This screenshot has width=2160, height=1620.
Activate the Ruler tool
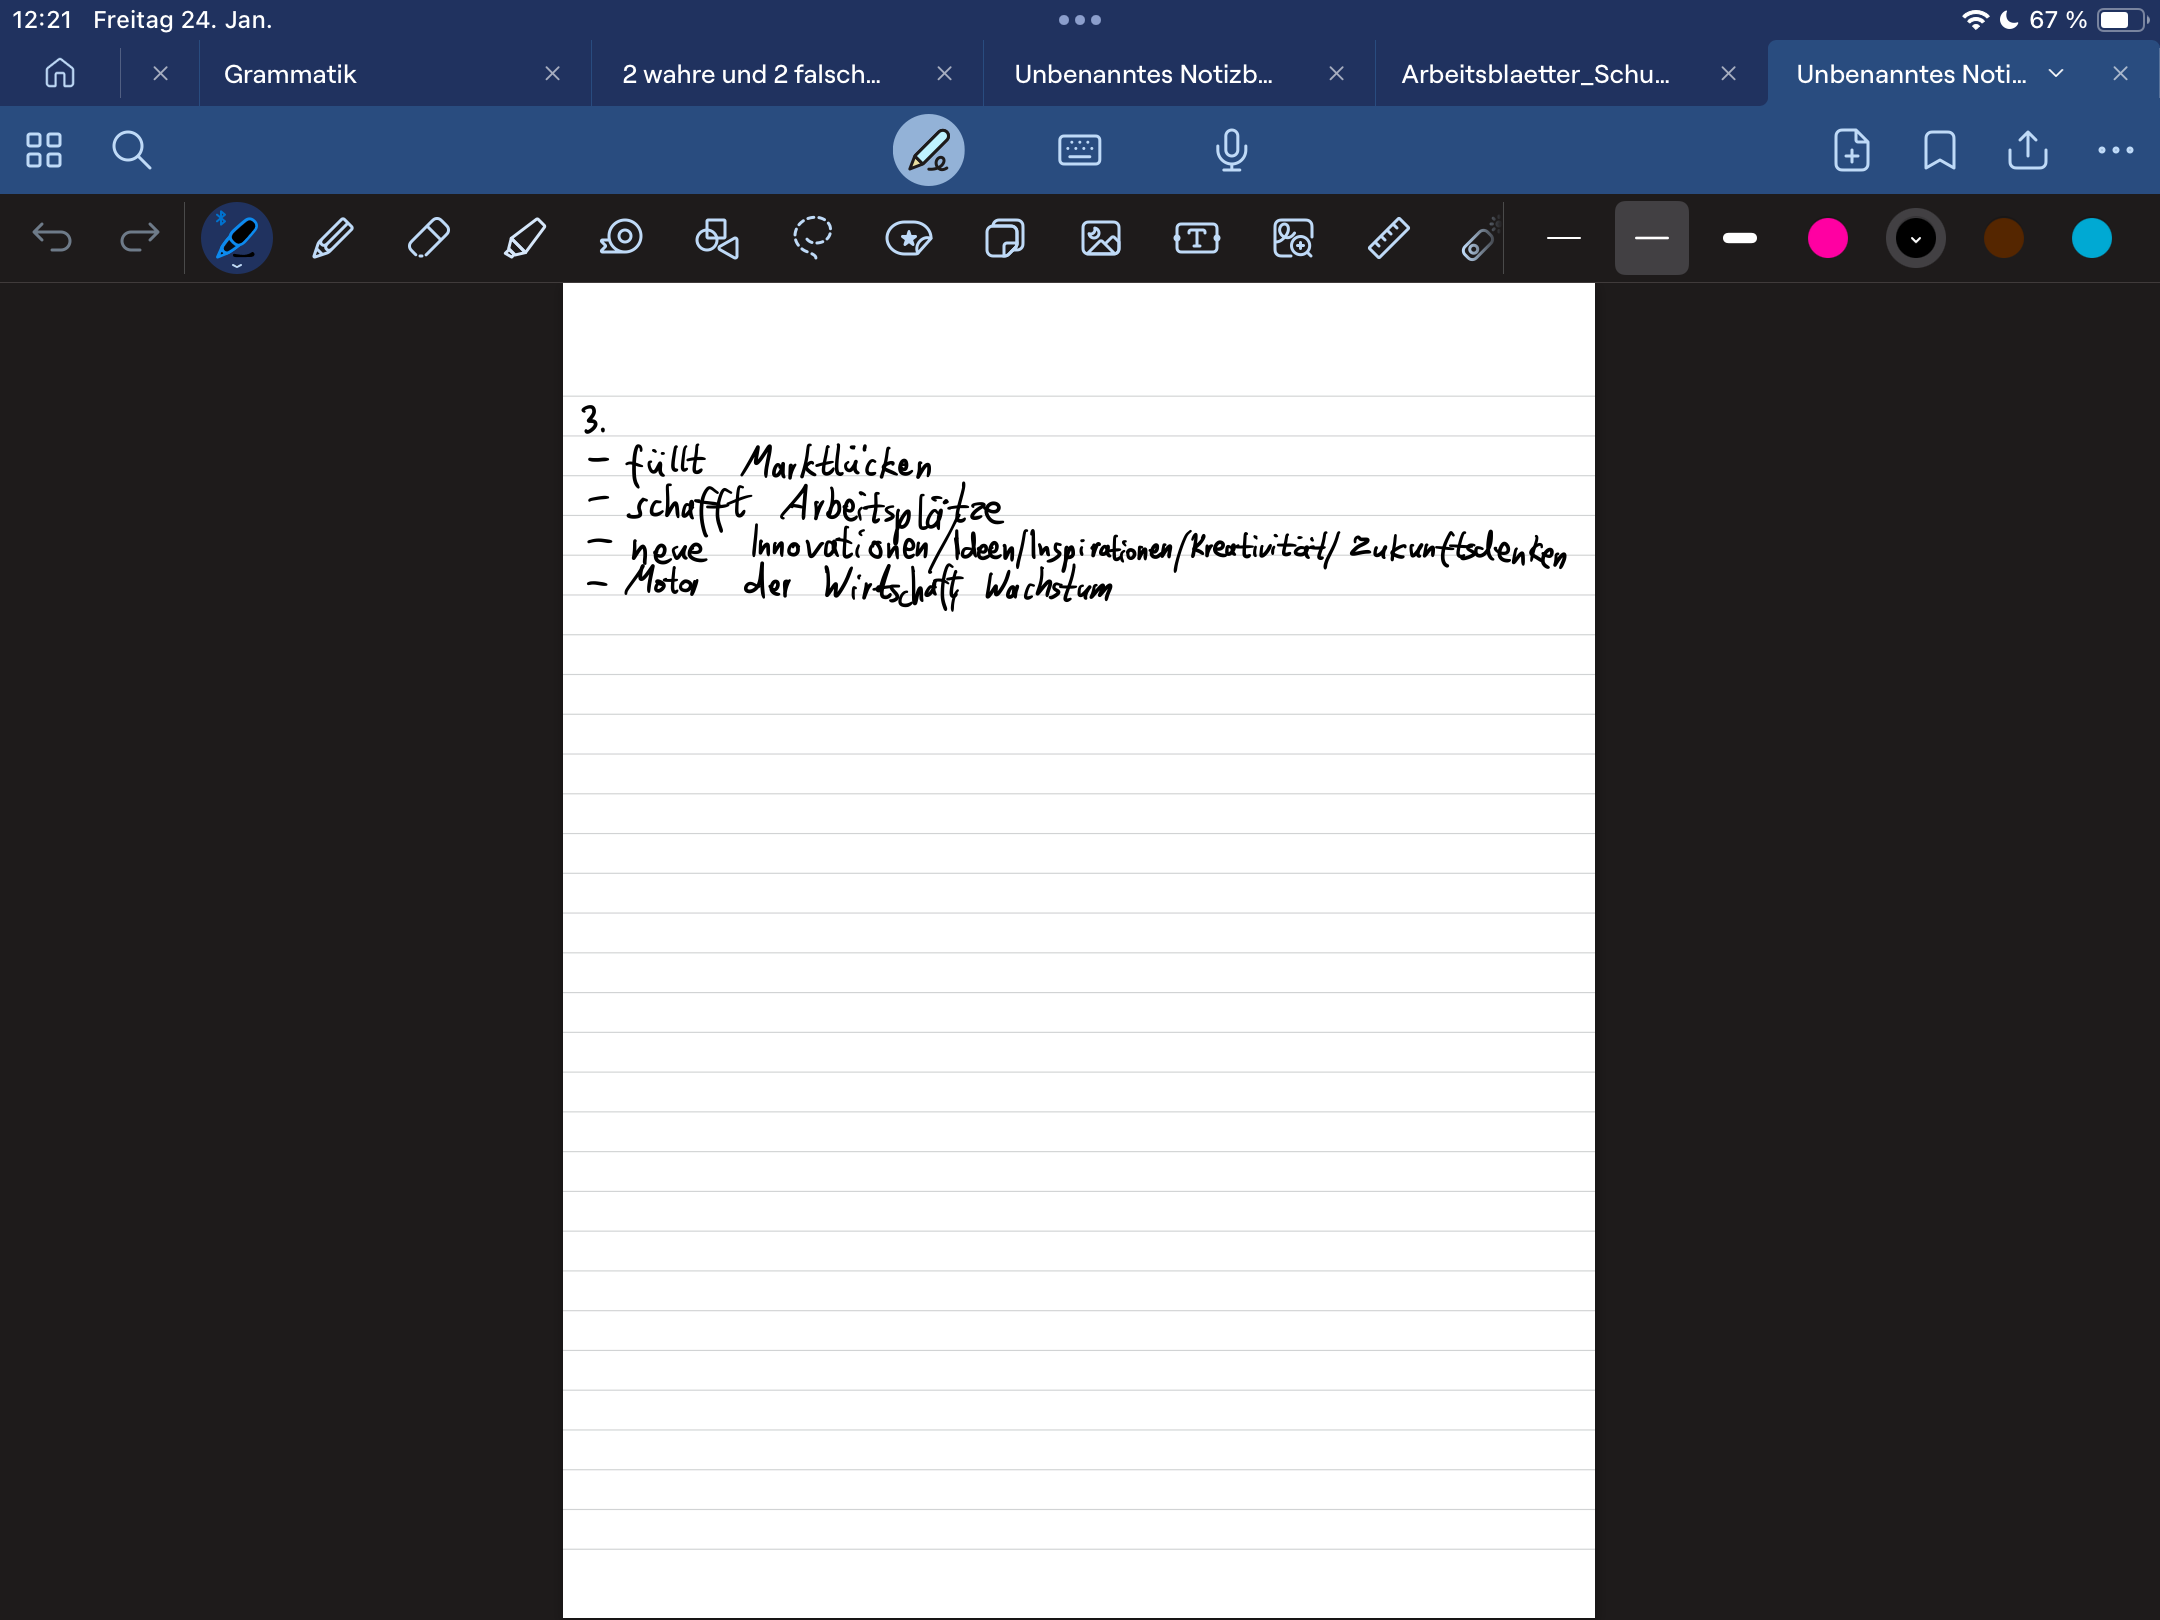tap(1388, 239)
